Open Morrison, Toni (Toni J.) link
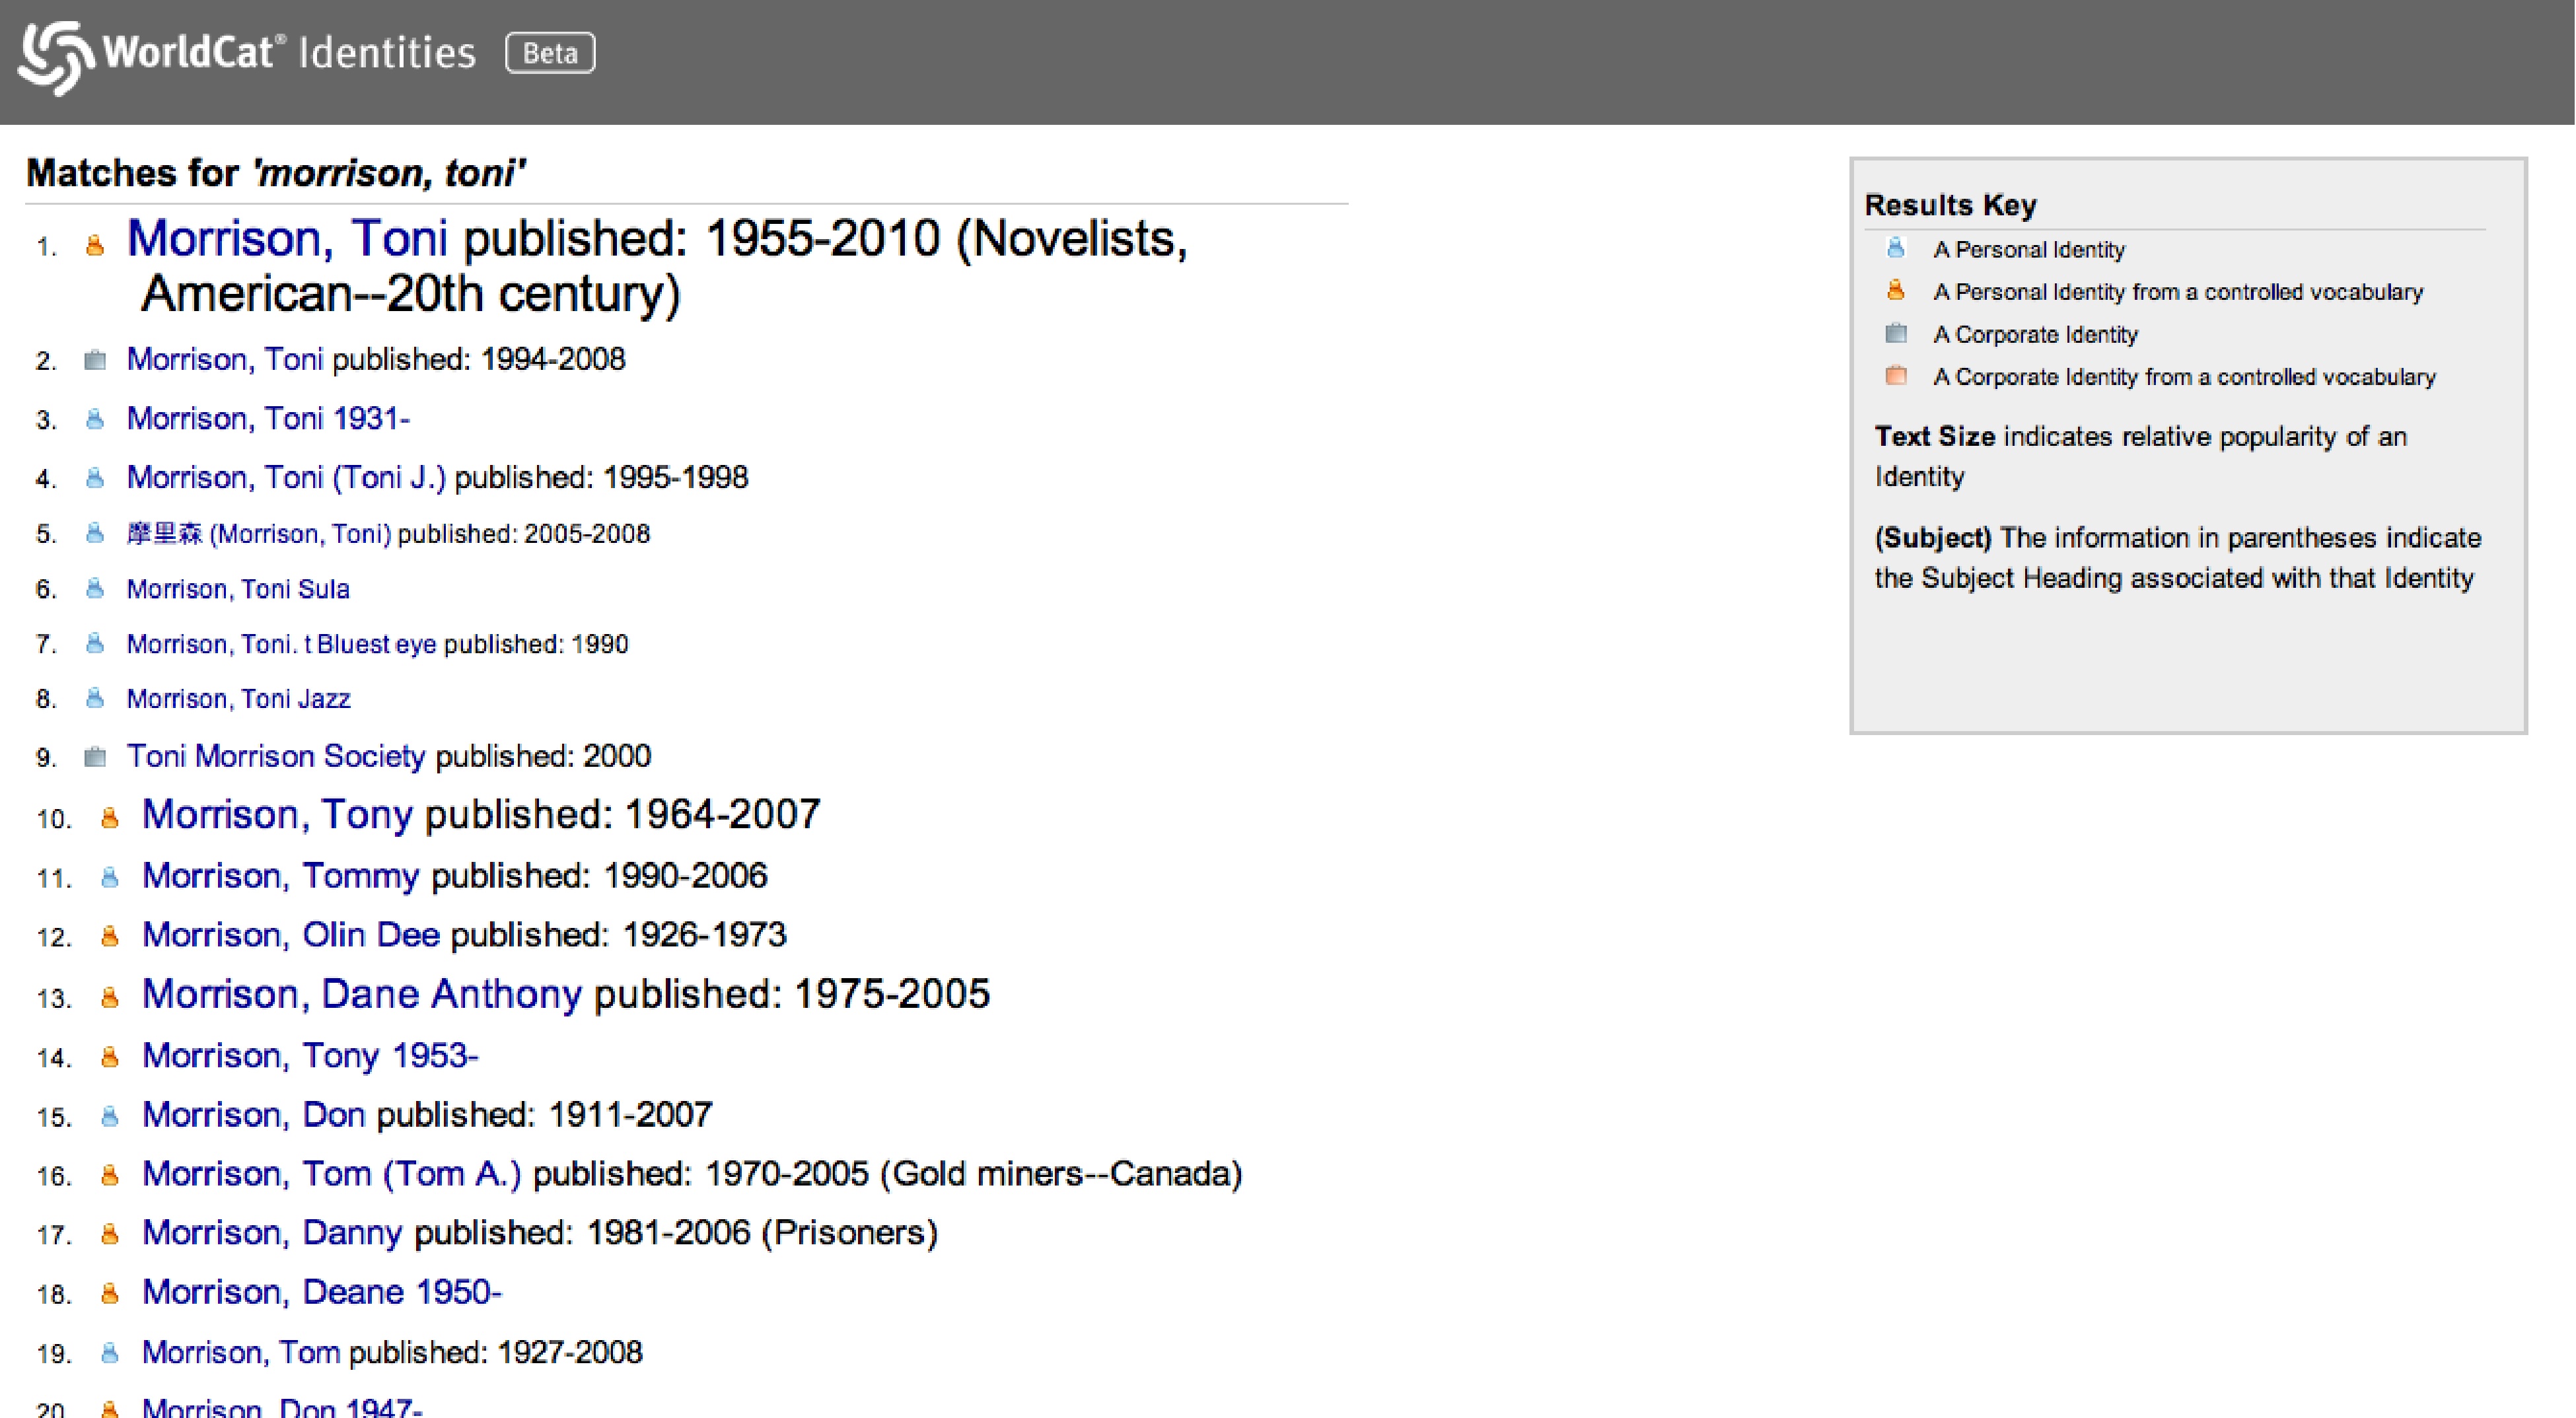Viewport: 2576px width, 1418px height. point(286,477)
